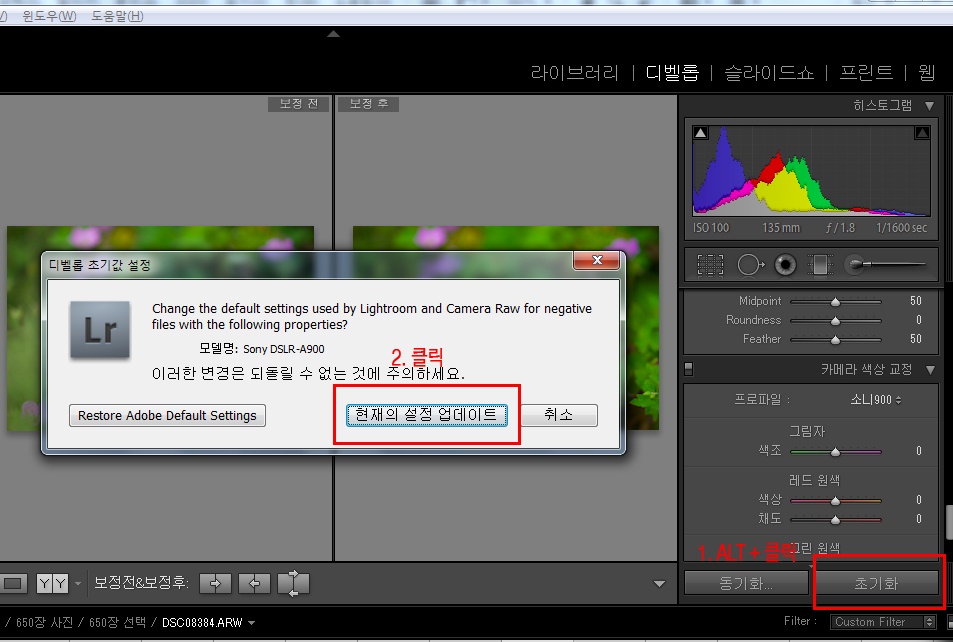Screen dimensions: 953x642
Task: Switch to the 라이브러리 module
Action: tap(575, 72)
